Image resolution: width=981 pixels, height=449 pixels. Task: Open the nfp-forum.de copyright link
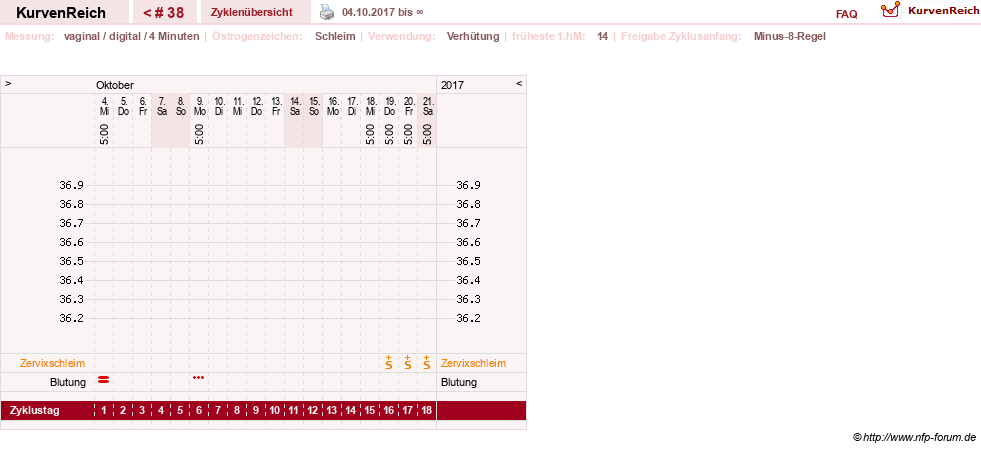914,437
